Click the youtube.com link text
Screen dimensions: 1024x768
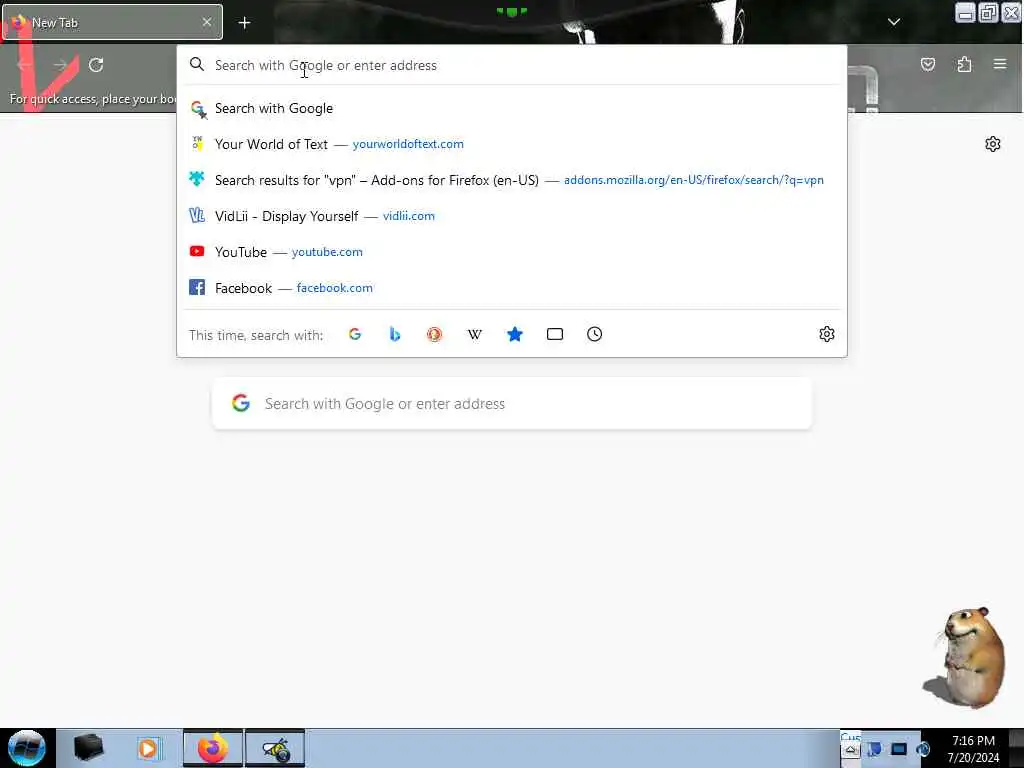pos(327,252)
